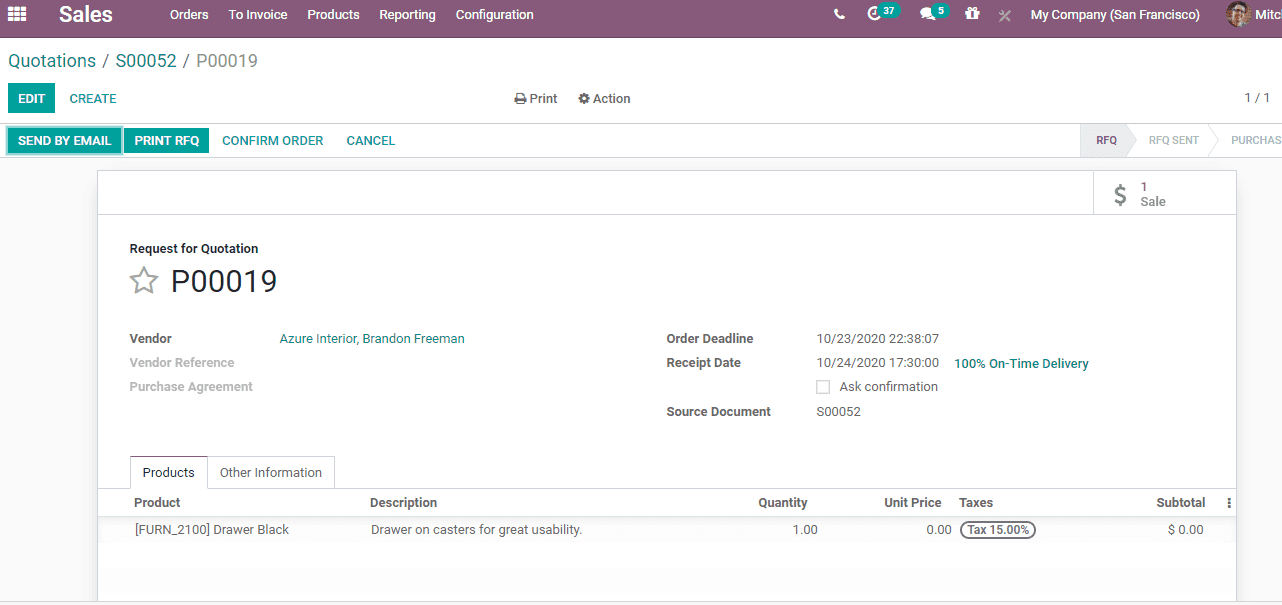
Task: Open the Orders menu
Action: click(x=189, y=15)
